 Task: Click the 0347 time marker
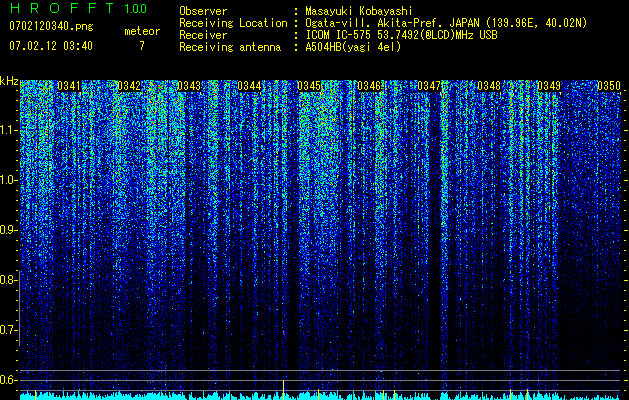429,86
